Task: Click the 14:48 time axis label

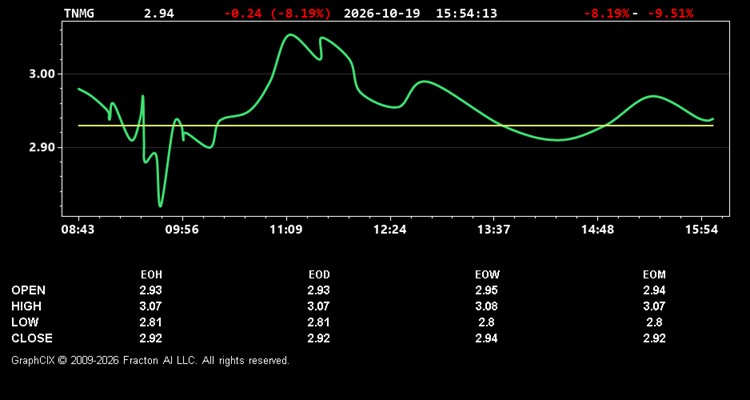Action: (597, 230)
